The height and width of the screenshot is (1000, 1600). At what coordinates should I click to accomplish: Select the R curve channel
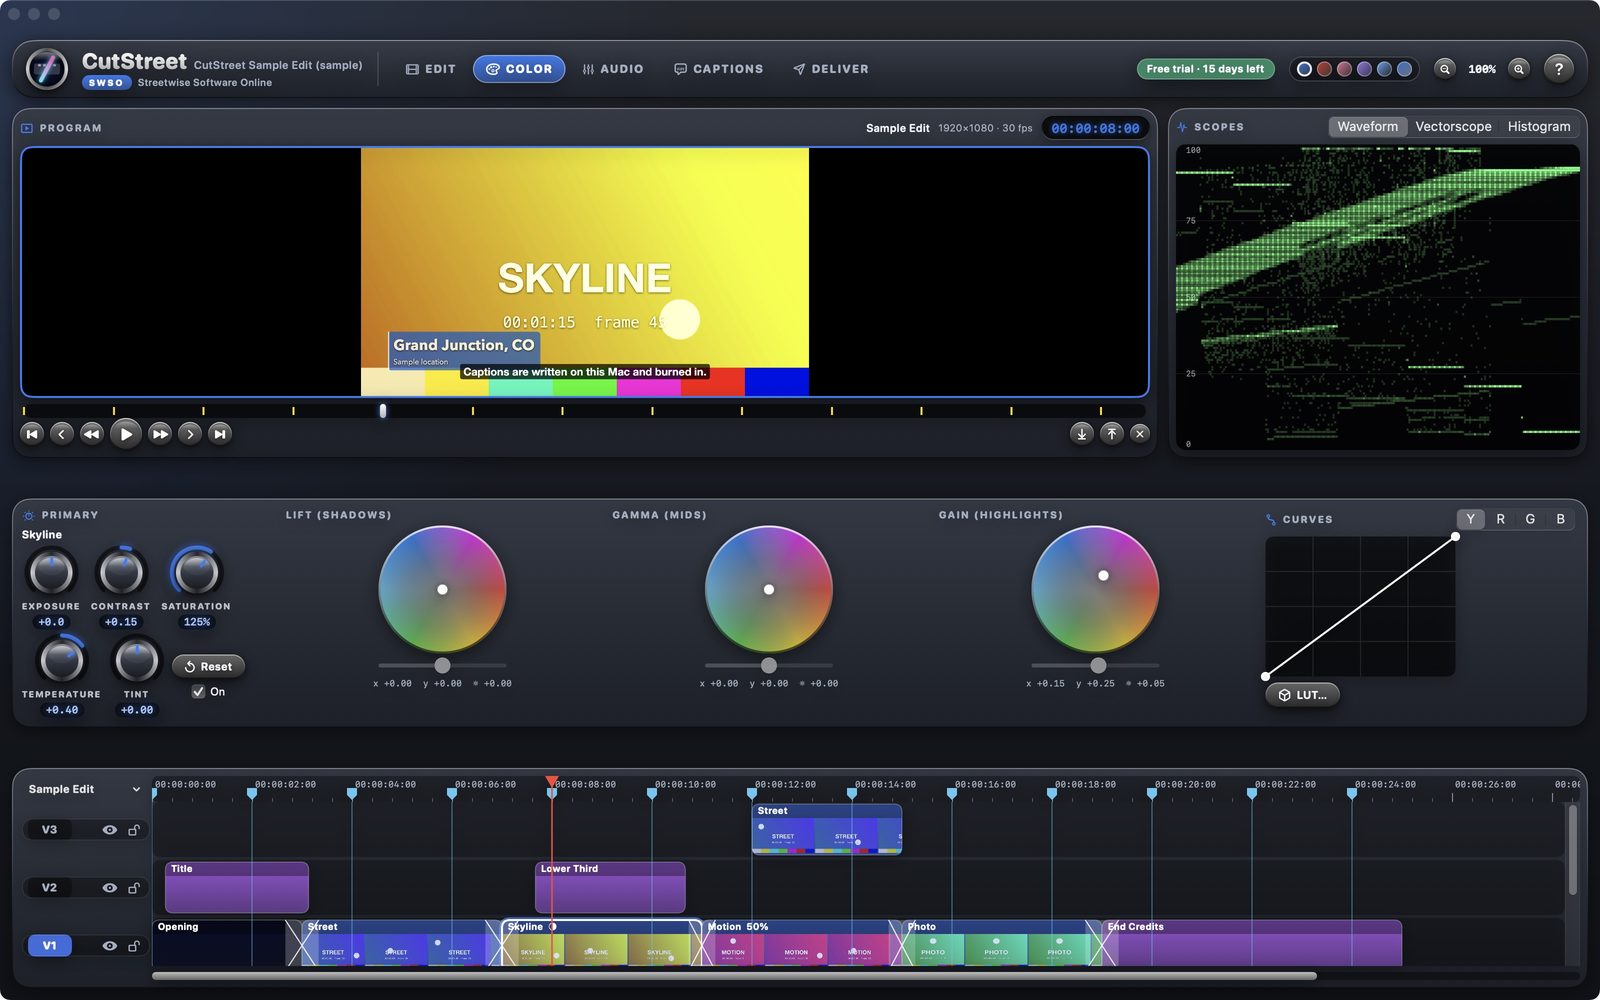(x=1500, y=519)
